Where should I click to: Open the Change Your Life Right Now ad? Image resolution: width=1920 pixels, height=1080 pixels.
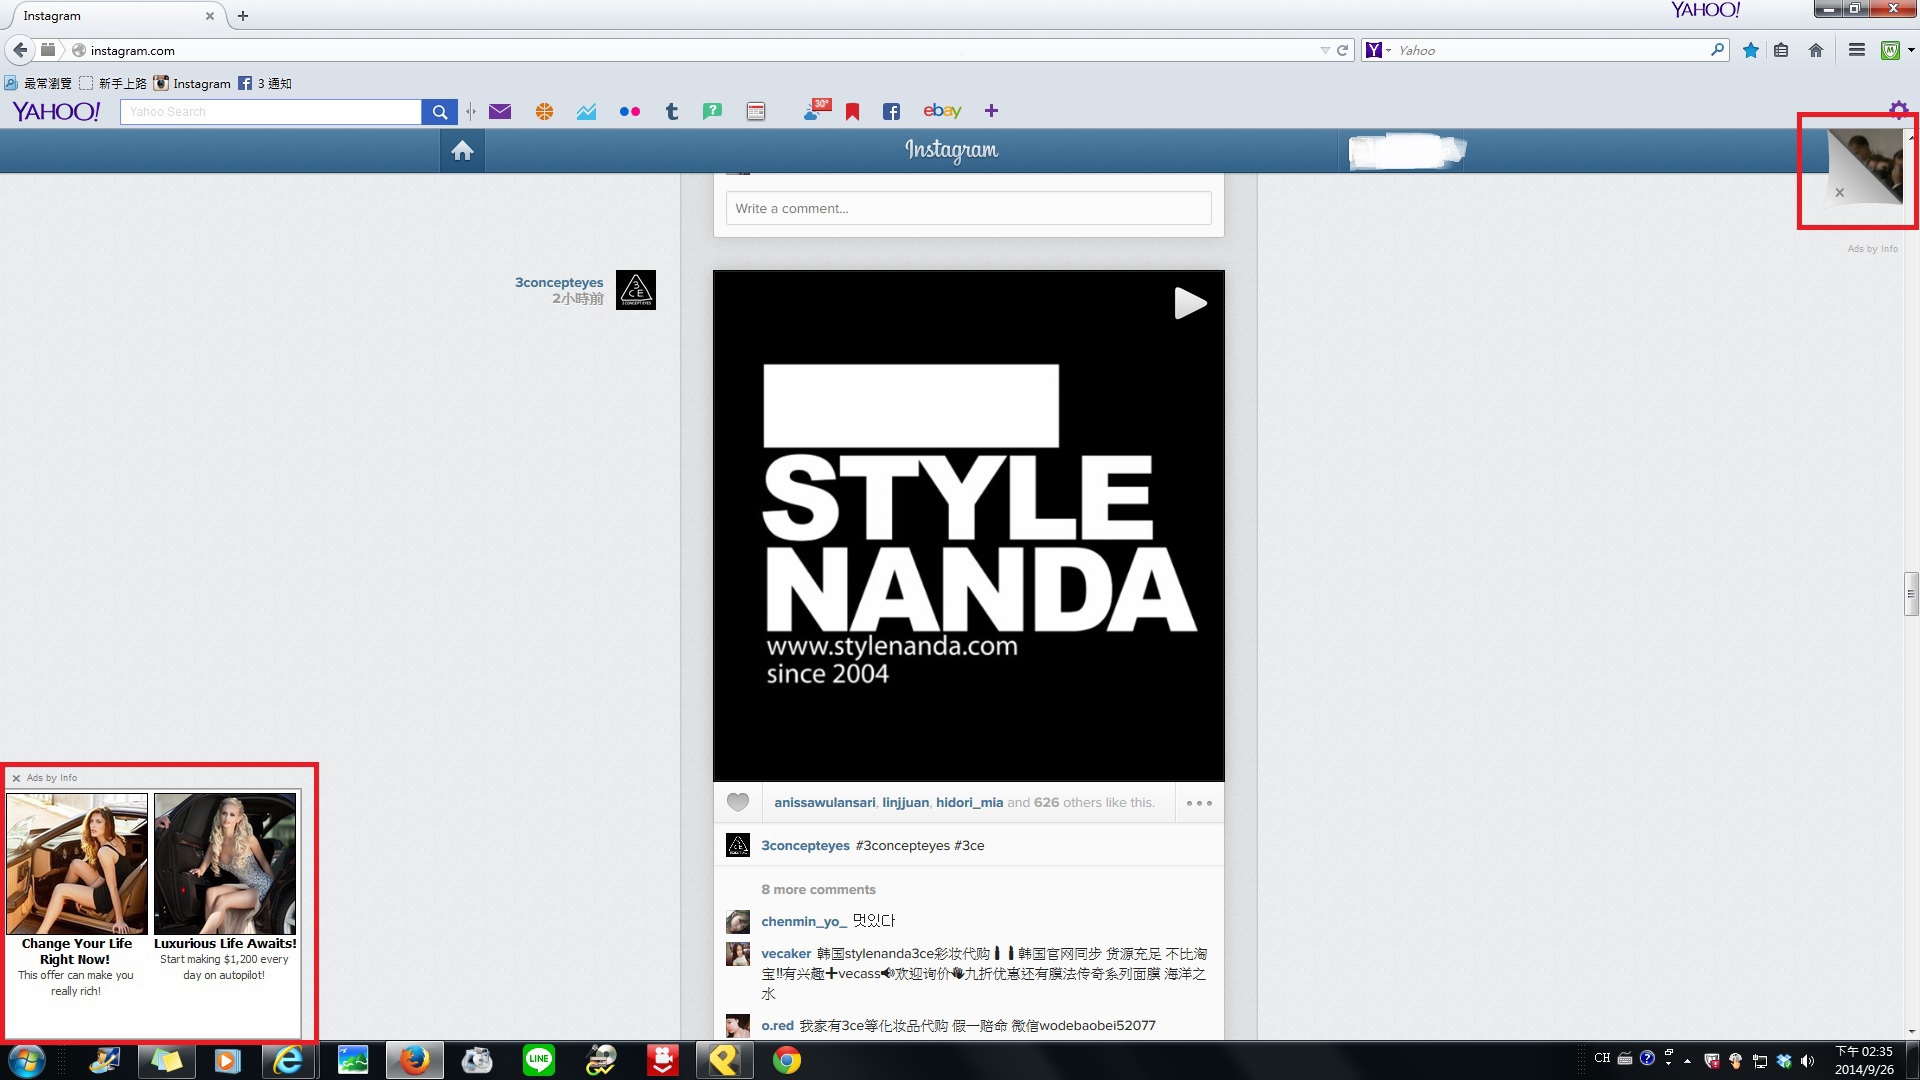(76, 895)
